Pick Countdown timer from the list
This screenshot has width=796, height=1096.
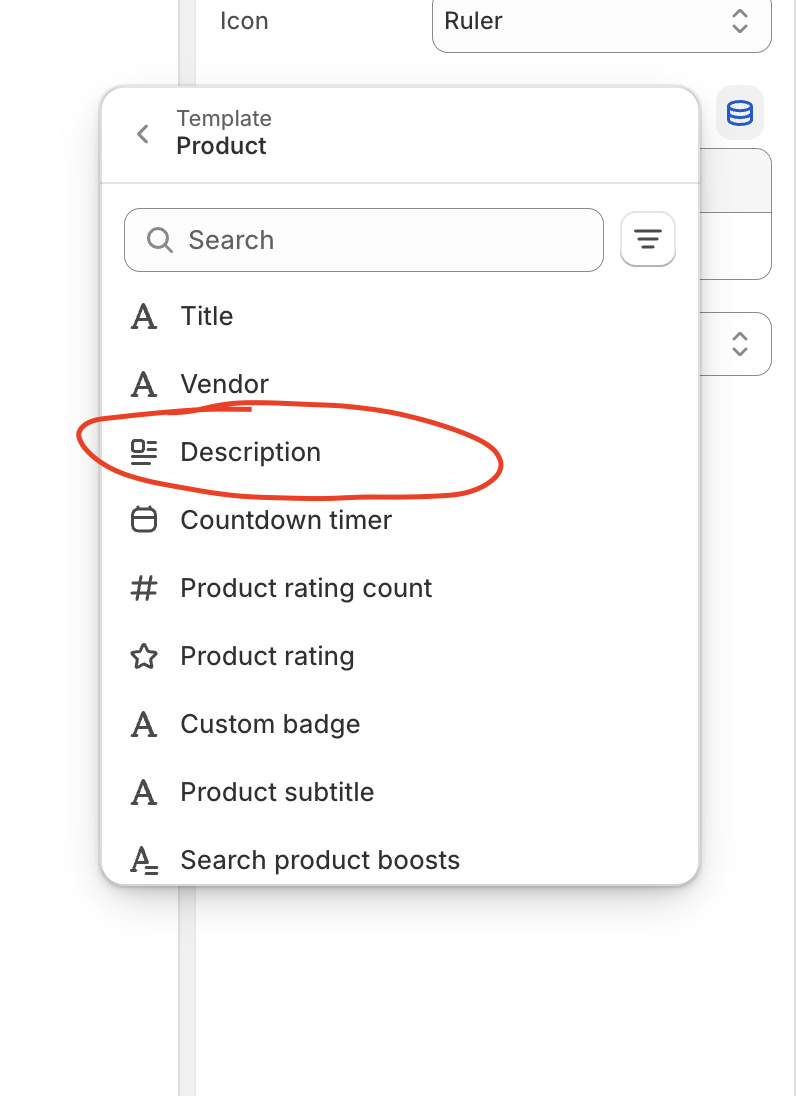point(286,520)
